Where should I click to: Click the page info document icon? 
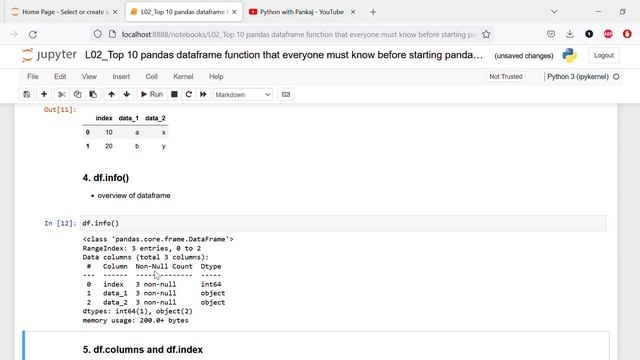tap(112, 34)
